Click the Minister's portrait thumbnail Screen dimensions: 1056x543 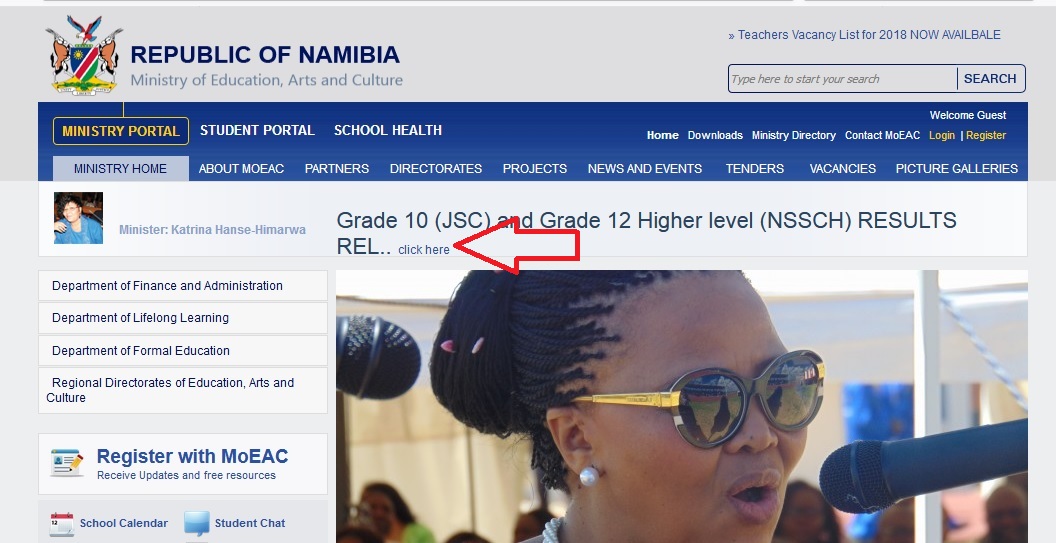click(x=78, y=218)
